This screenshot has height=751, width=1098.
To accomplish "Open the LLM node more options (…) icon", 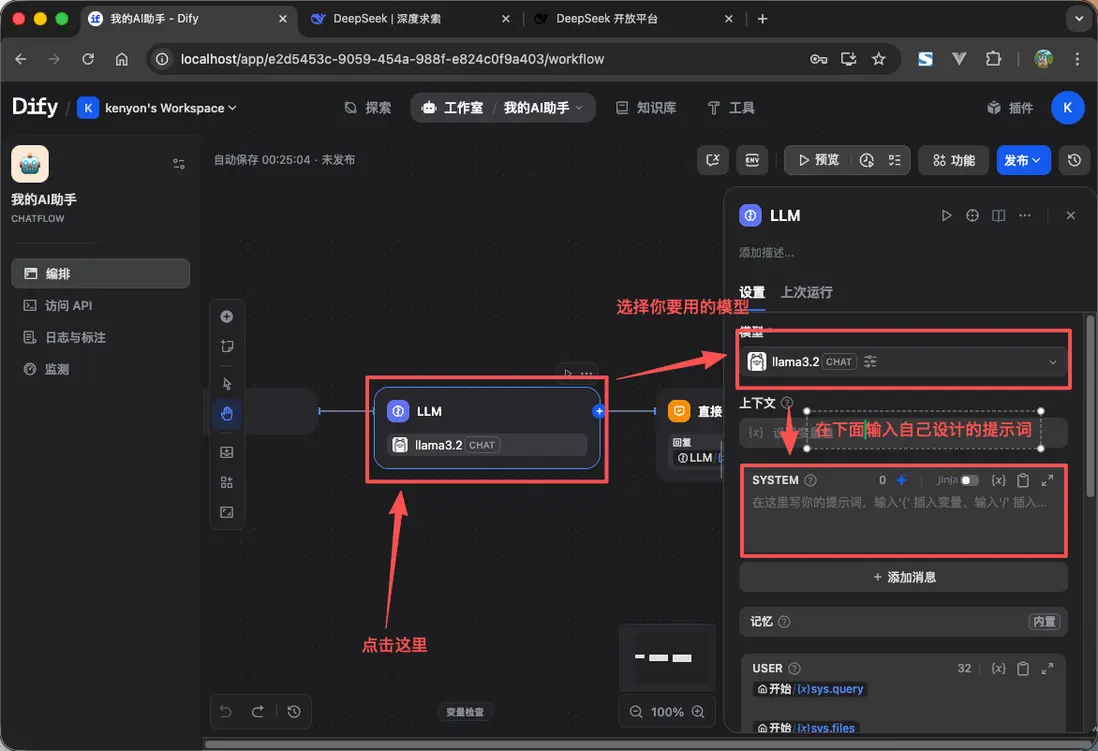I will click(1025, 215).
